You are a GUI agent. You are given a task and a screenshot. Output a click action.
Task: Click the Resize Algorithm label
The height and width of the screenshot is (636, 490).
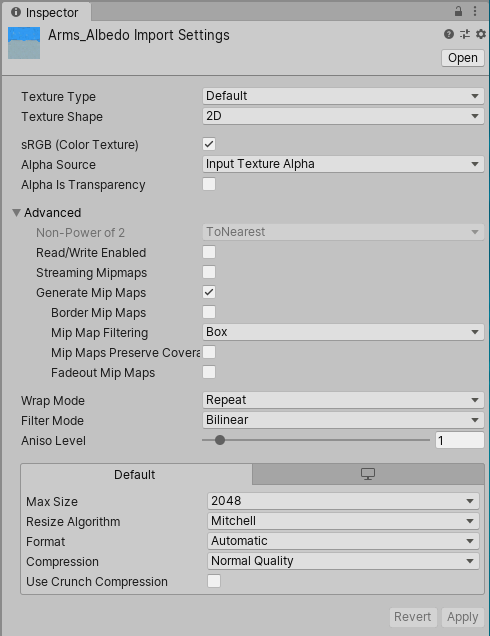(73, 522)
